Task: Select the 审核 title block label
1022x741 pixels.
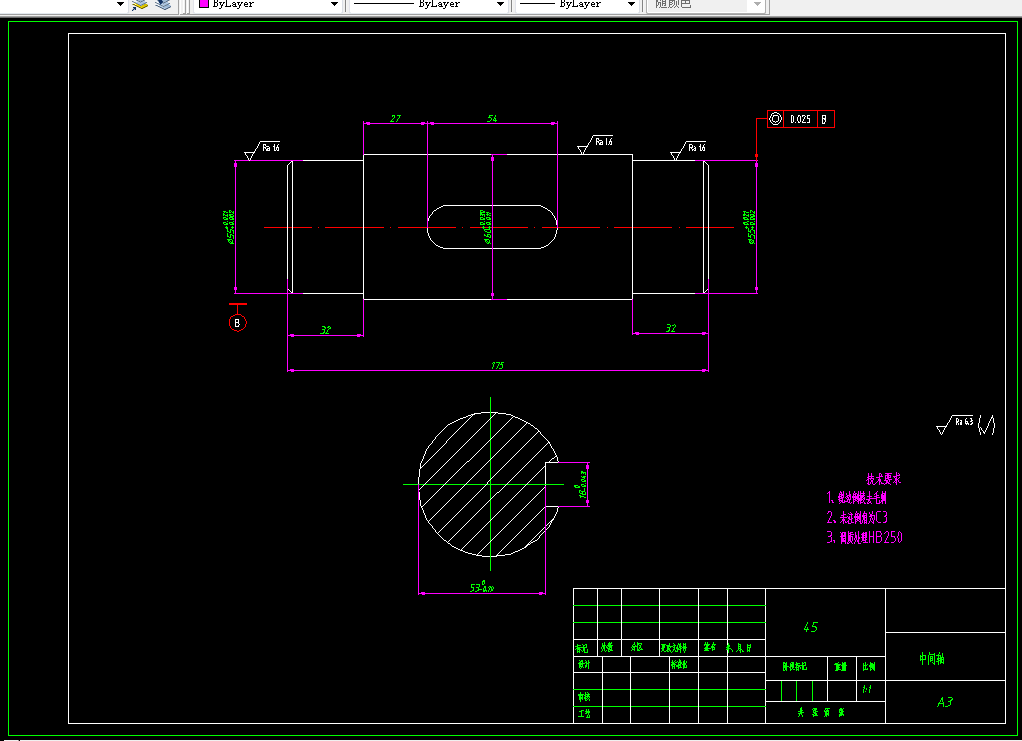Action: pos(583,697)
